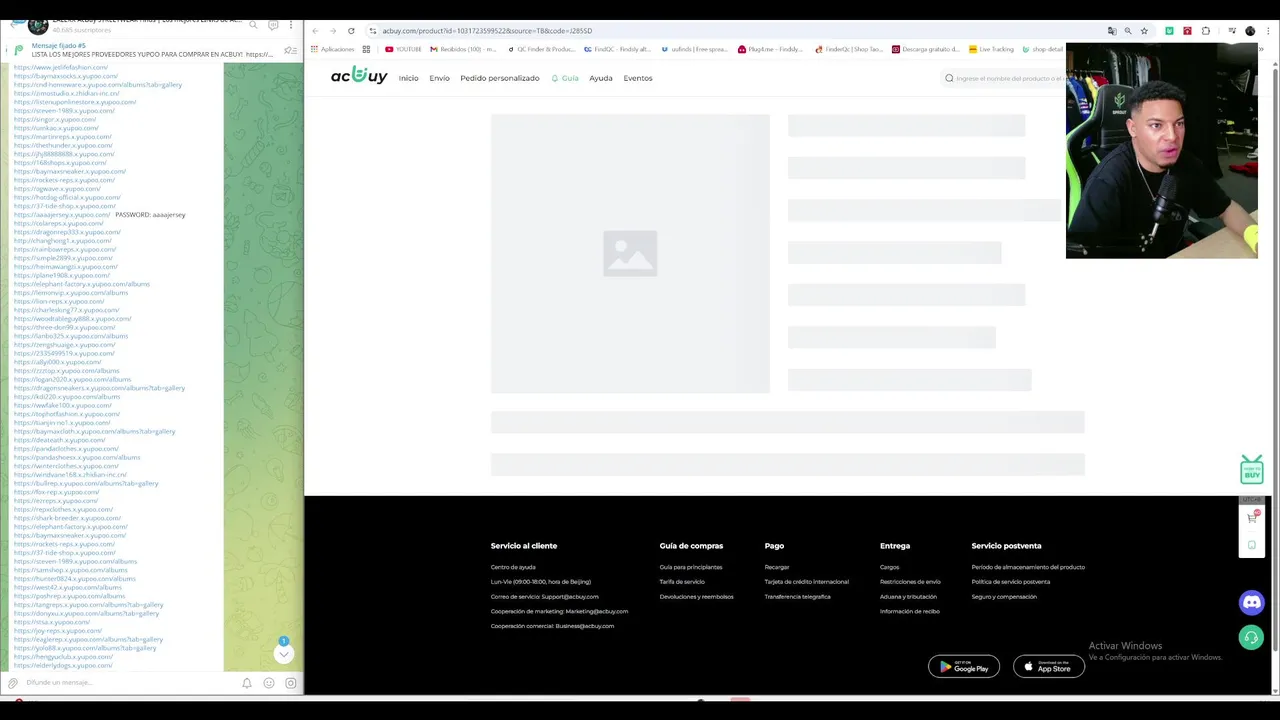Open the Live Tracking bookmark
This screenshot has width=1280, height=720.
[x=991, y=49]
